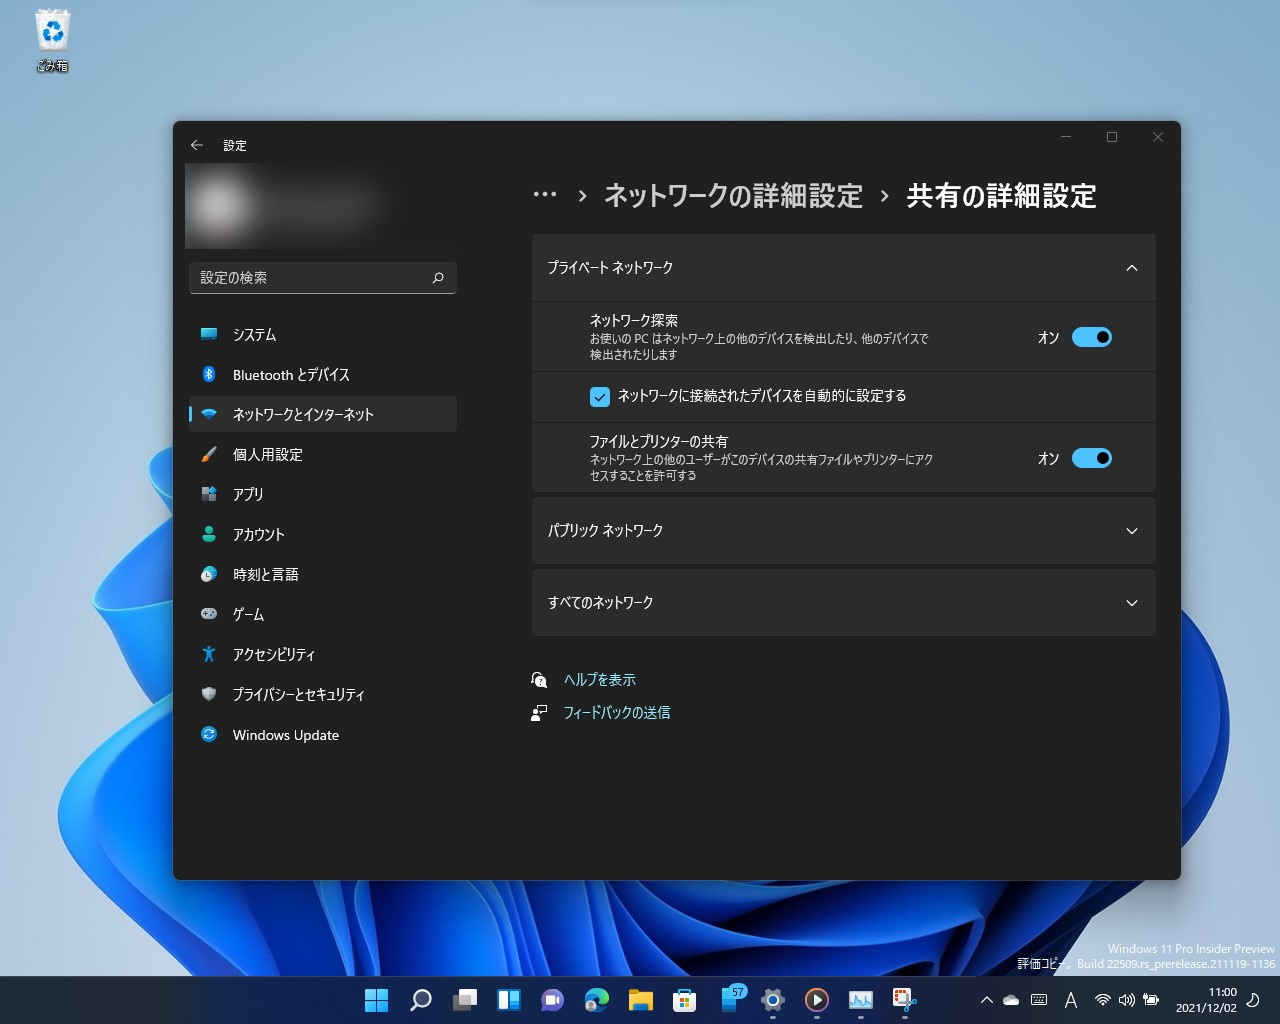
Task: Select Bluetooth とデバイス in the sidebar
Action: pyautogui.click(x=290, y=374)
